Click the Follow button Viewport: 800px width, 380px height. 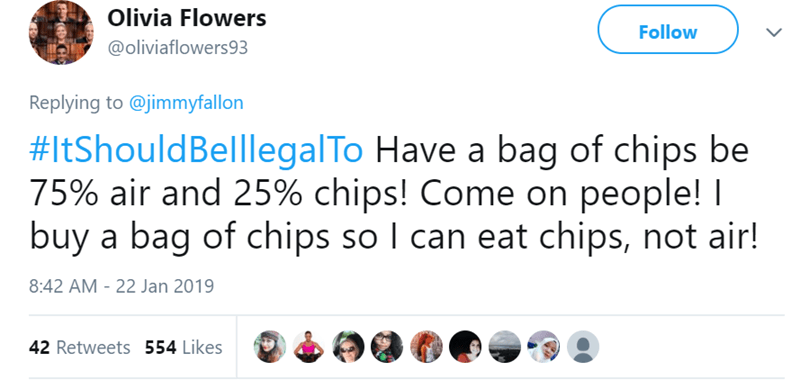click(x=668, y=30)
